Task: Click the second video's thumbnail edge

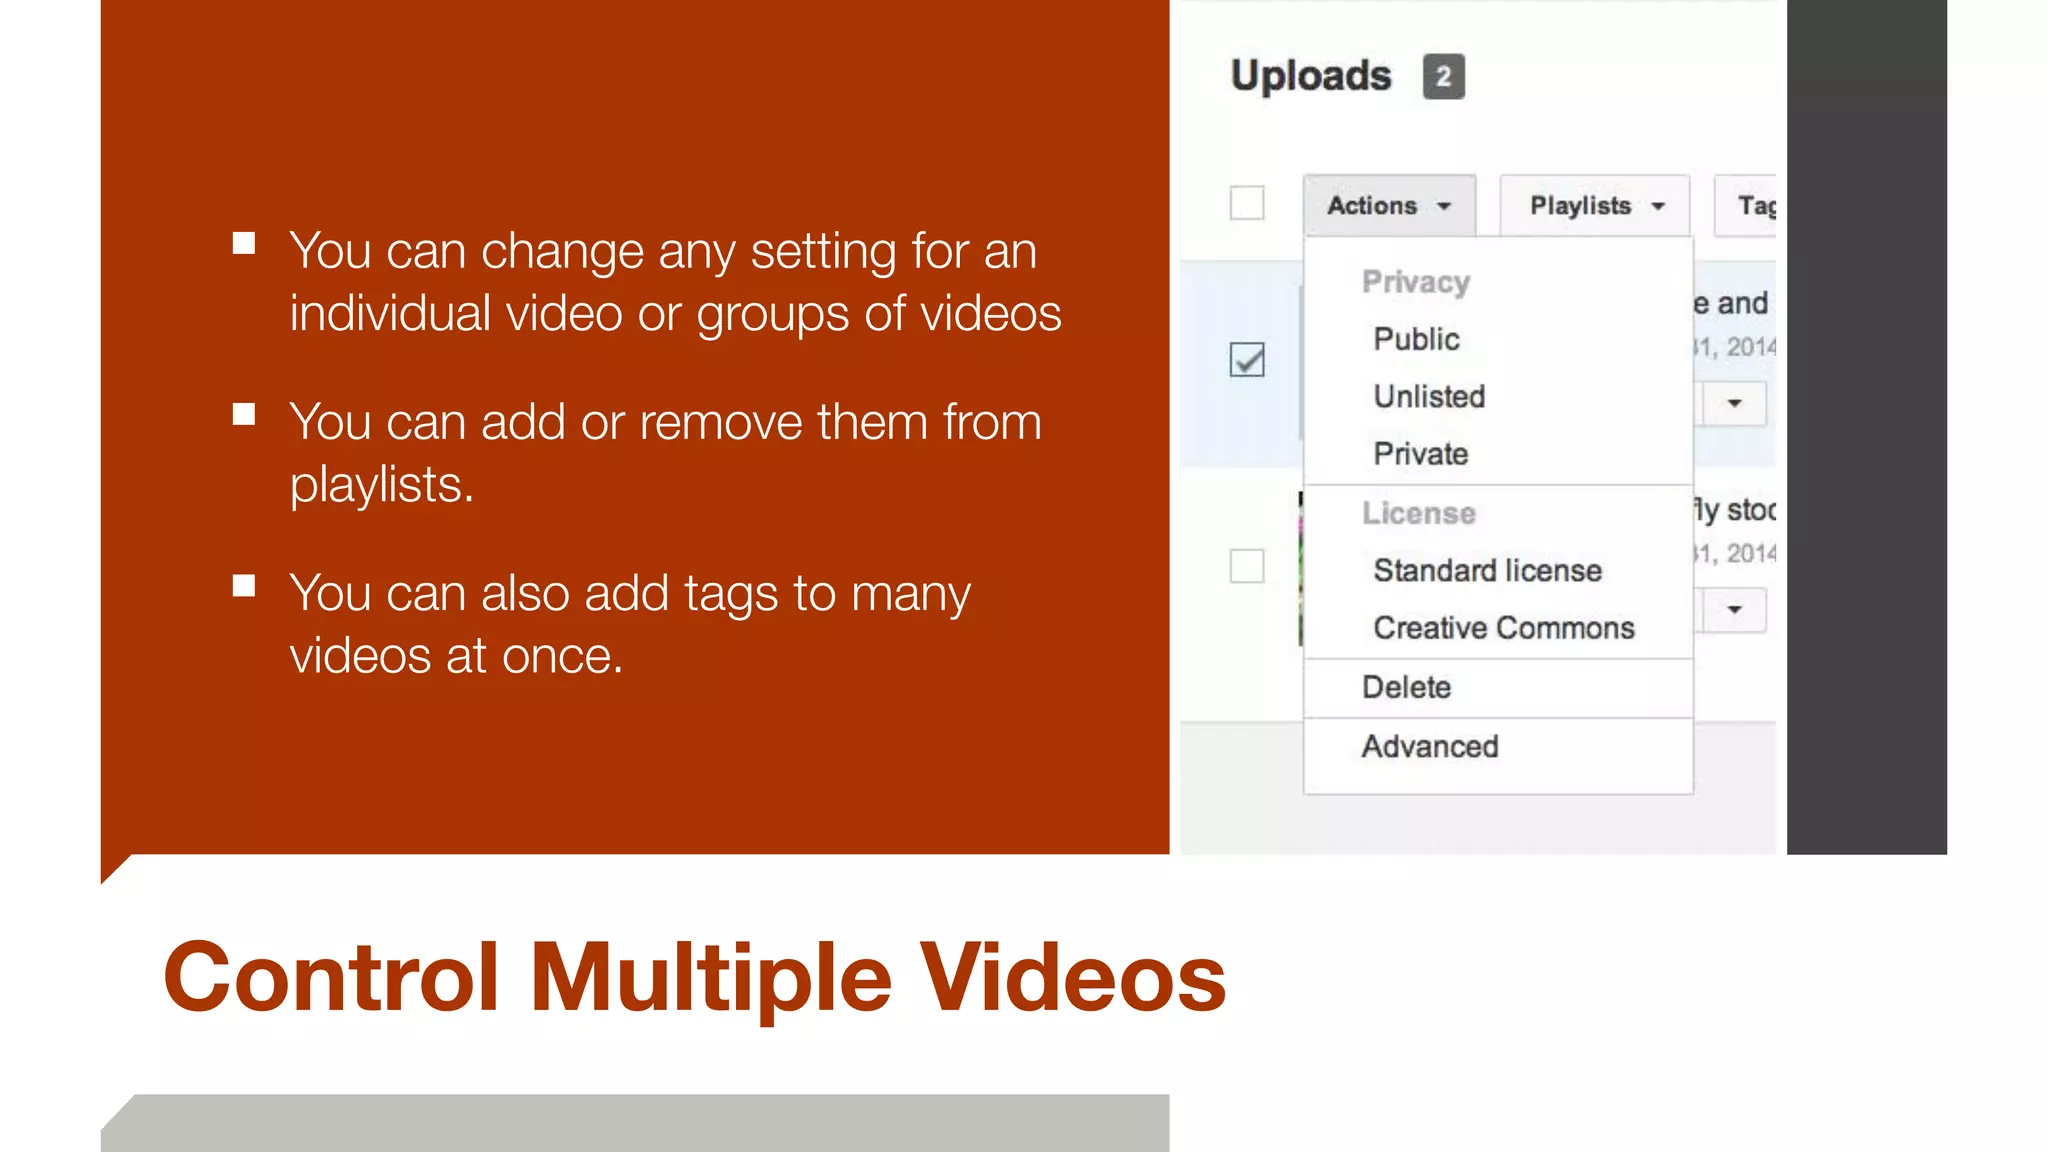Action: pos(1301,569)
